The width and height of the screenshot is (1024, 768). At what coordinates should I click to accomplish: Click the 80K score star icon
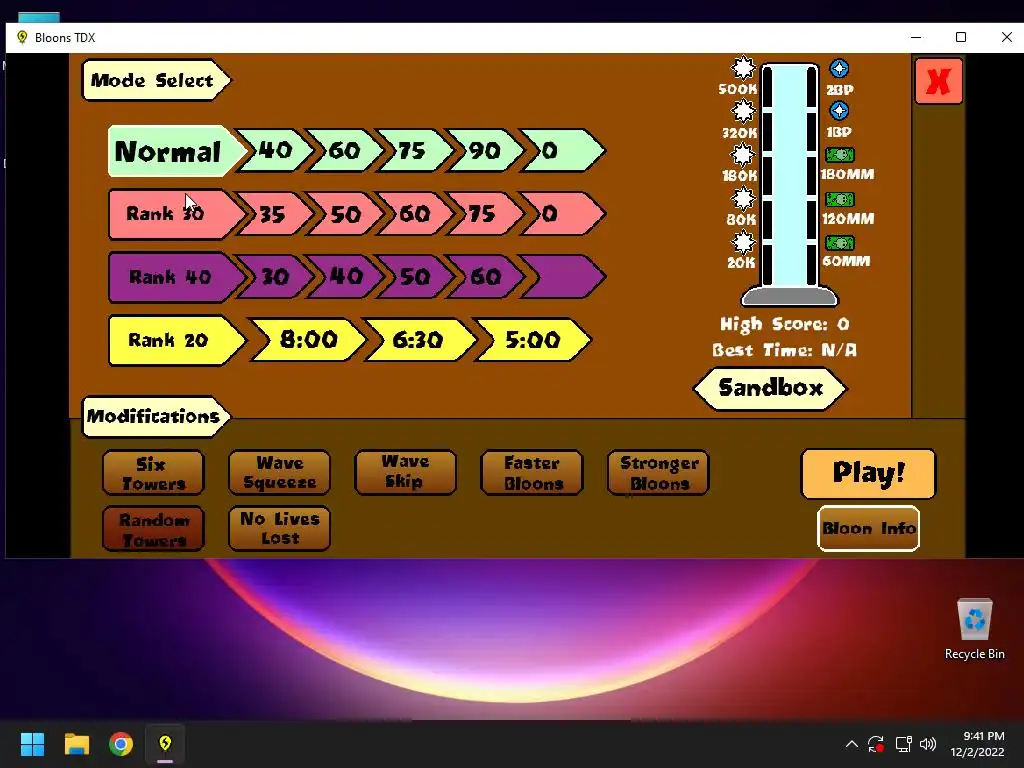pyautogui.click(x=743, y=199)
